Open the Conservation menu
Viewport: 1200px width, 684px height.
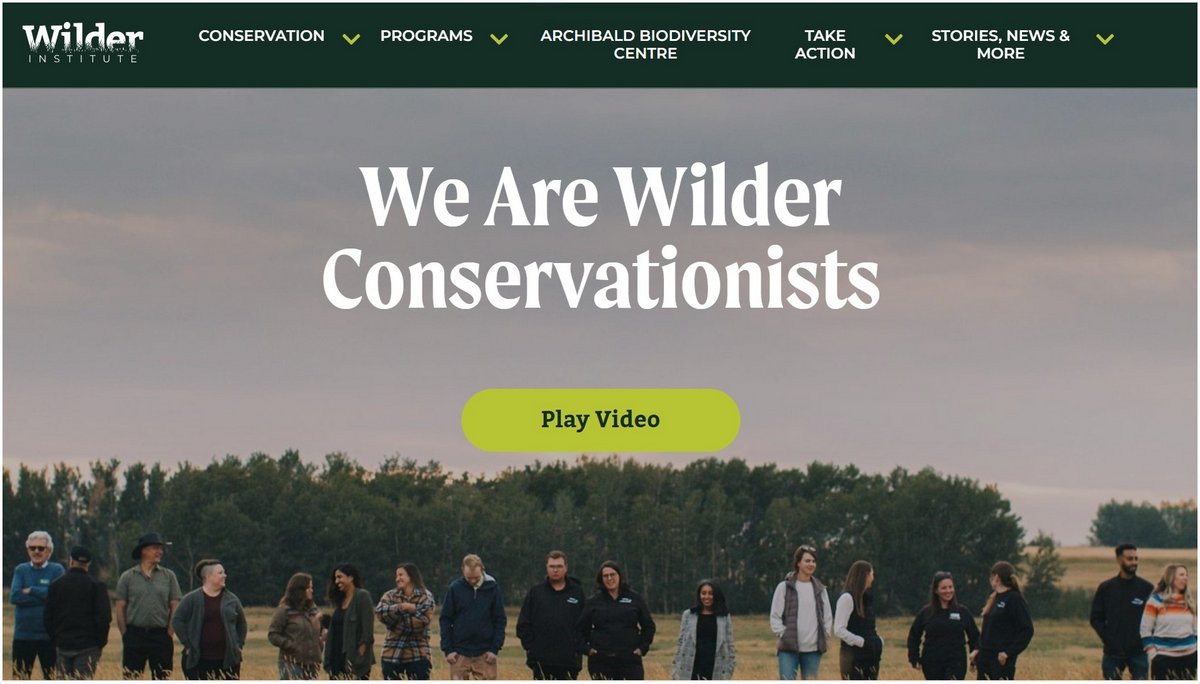261,36
